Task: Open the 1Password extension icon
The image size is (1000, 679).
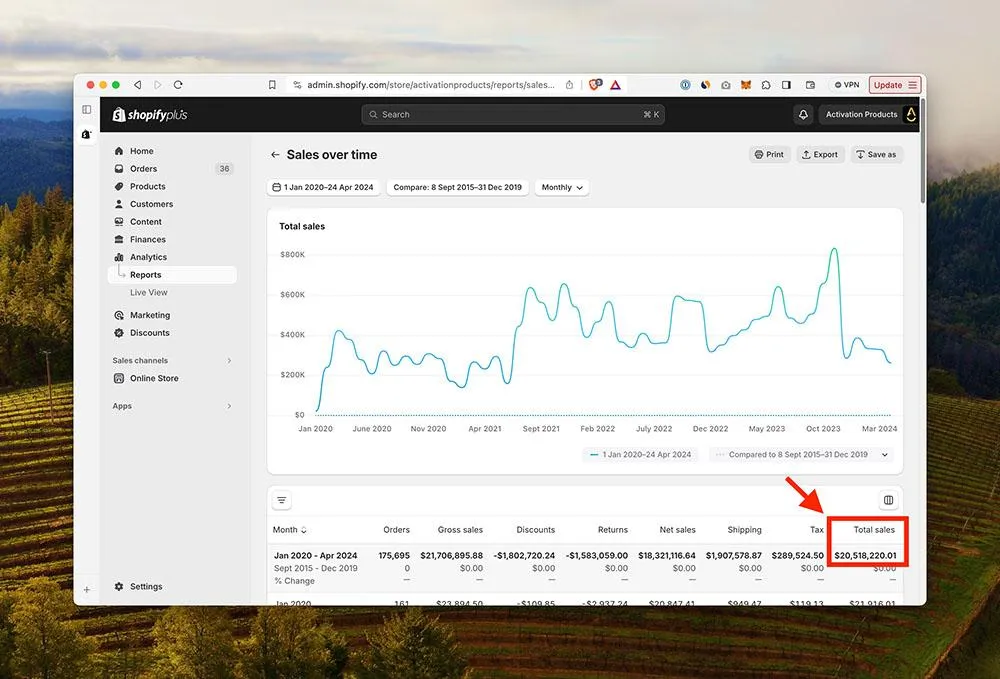Action: click(x=685, y=85)
